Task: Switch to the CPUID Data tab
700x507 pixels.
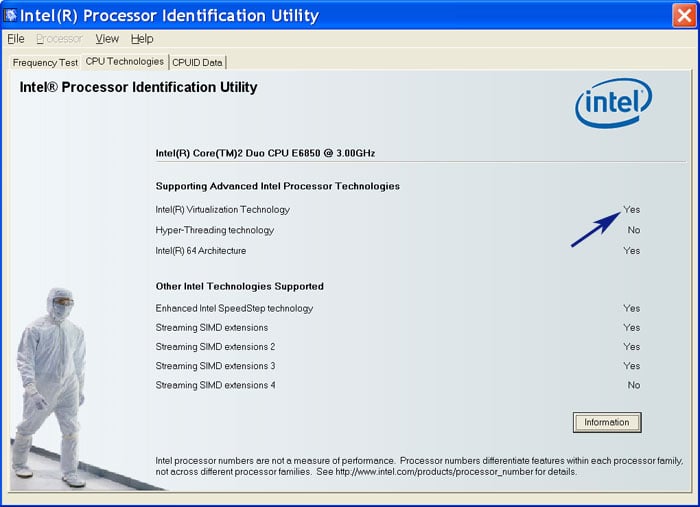Action: [197, 62]
